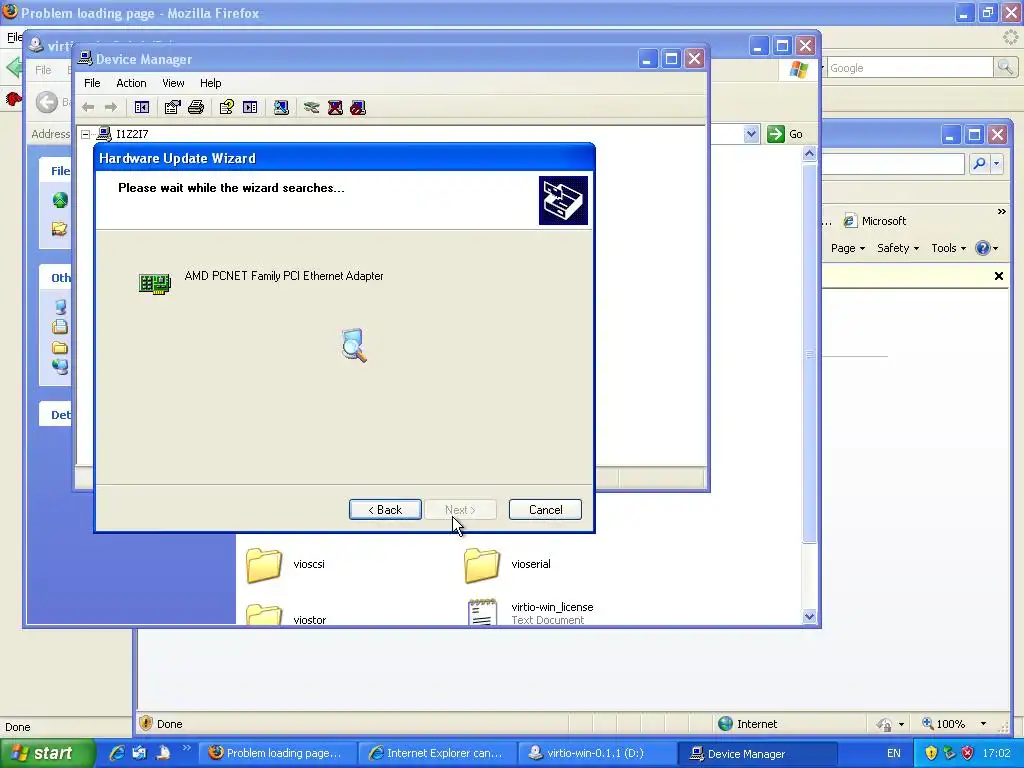Expand the Internet Explorer toolbar overflow chevron
This screenshot has height=768, width=1024.
click(1002, 212)
